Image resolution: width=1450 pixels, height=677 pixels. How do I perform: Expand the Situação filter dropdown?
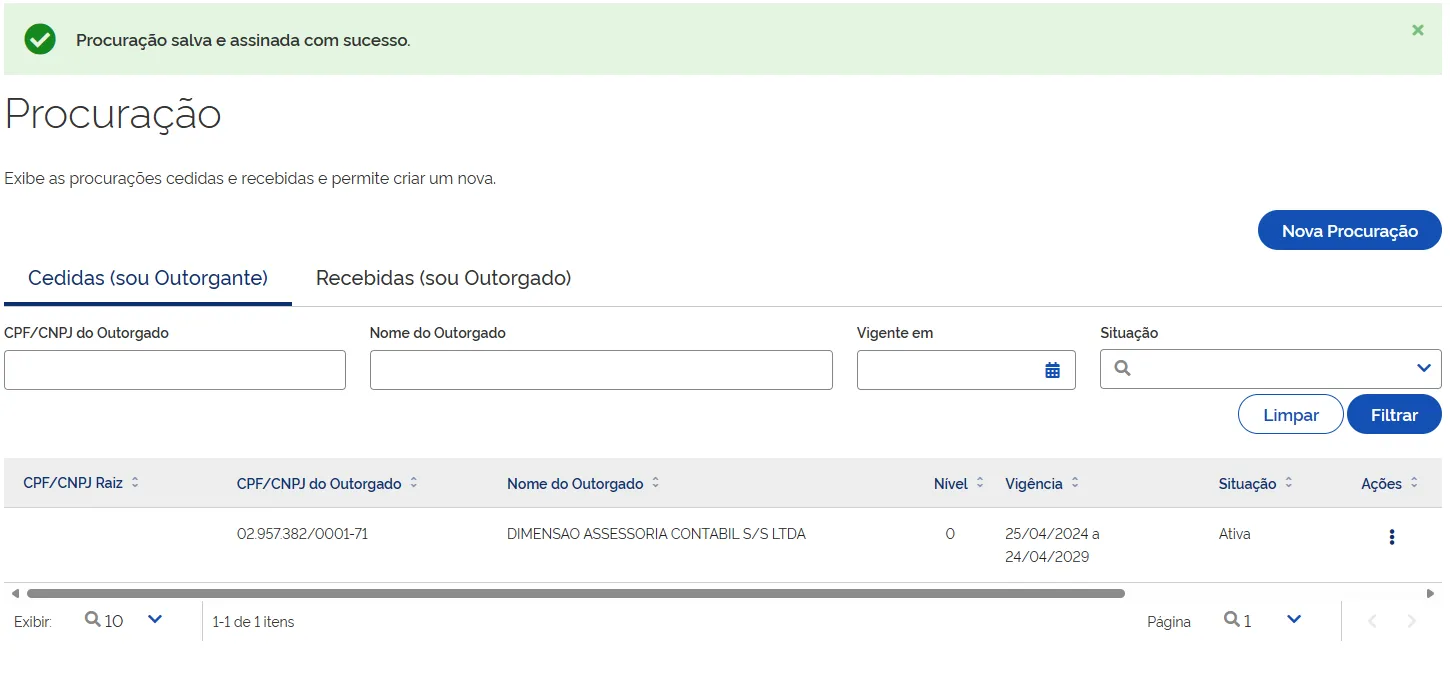pos(1424,369)
